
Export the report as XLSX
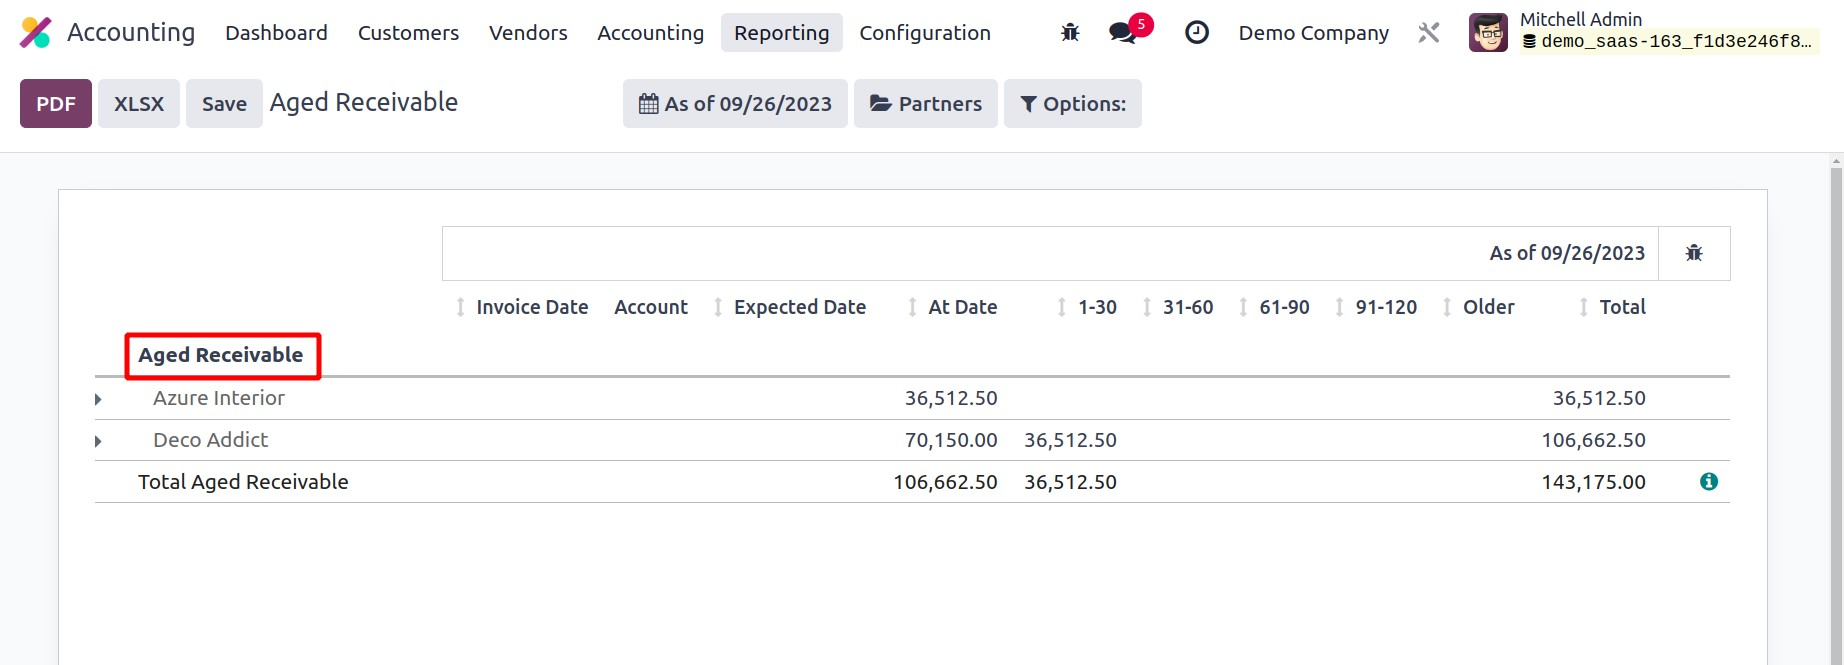[x=139, y=104]
